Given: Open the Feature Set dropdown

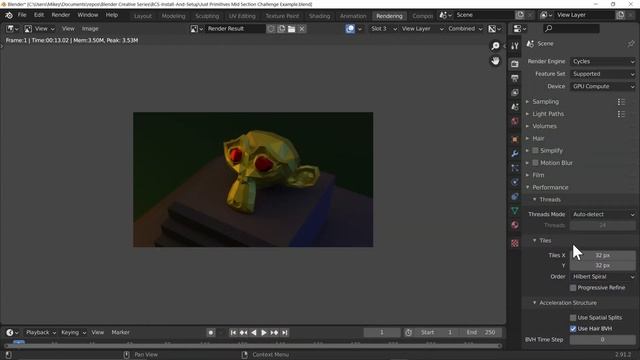Looking at the screenshot, I should [x=603, y=74].
